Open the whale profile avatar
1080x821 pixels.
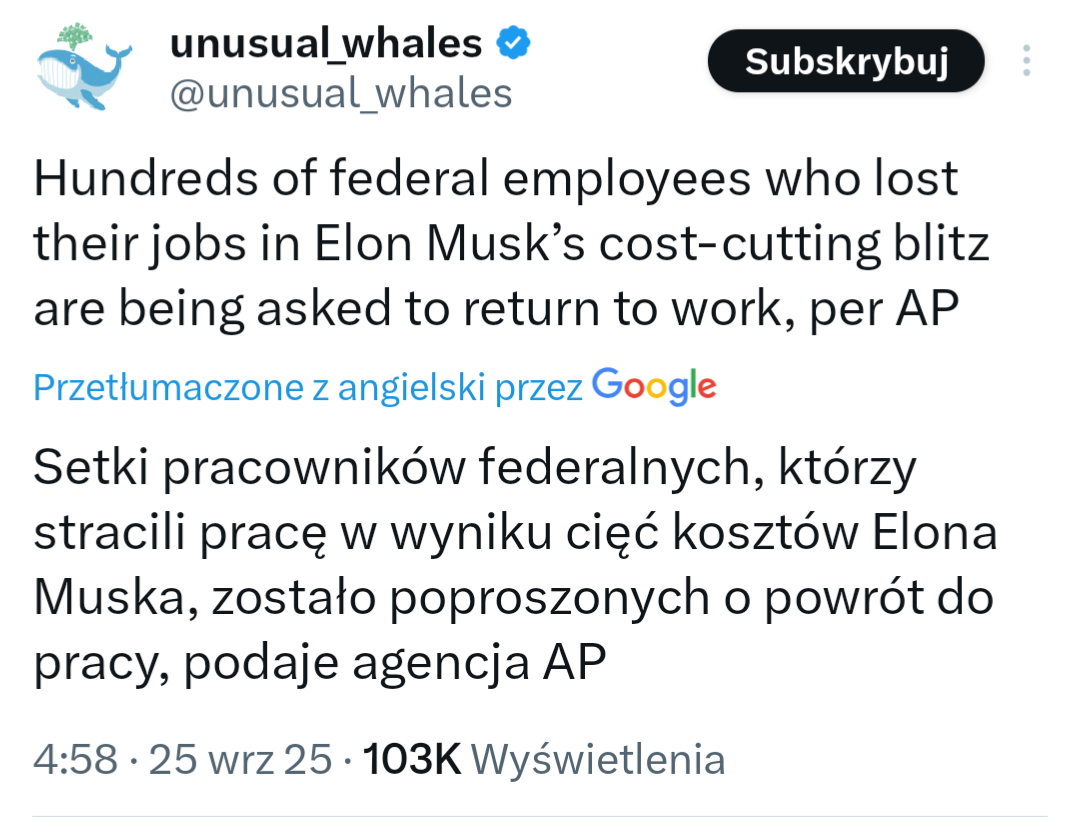click(85, 67)
